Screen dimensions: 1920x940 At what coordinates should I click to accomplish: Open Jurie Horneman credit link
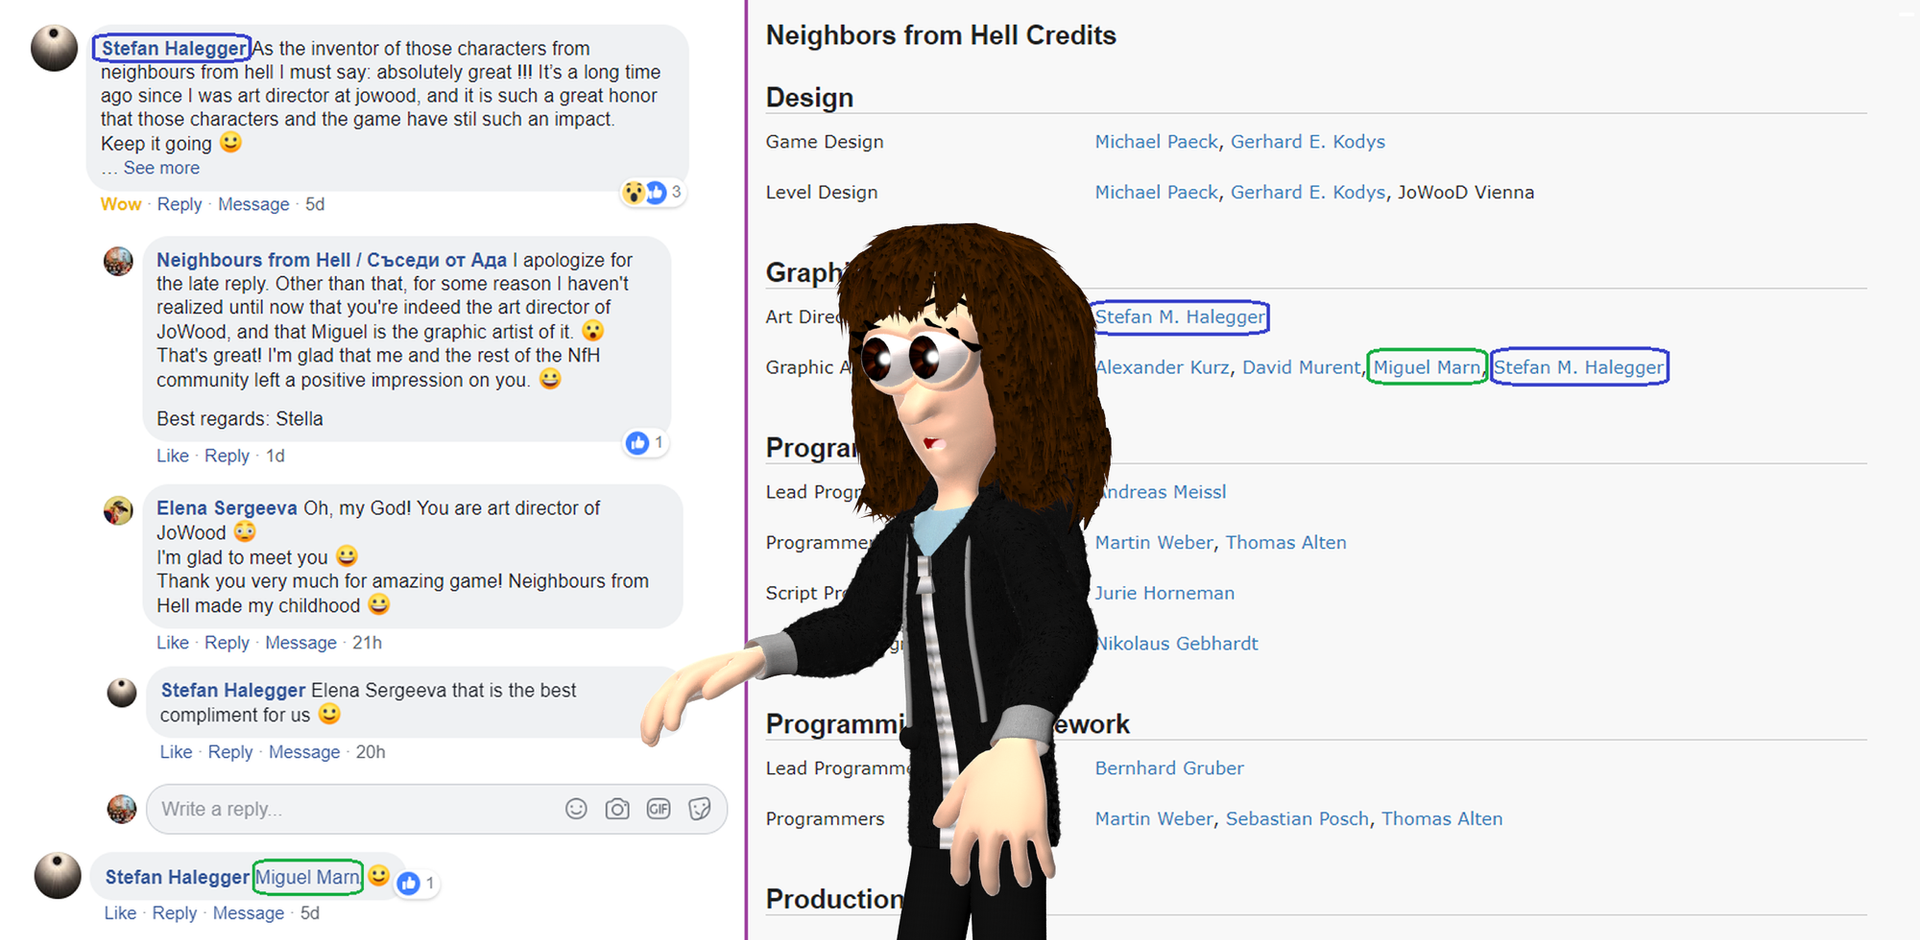coord(1165,593)
